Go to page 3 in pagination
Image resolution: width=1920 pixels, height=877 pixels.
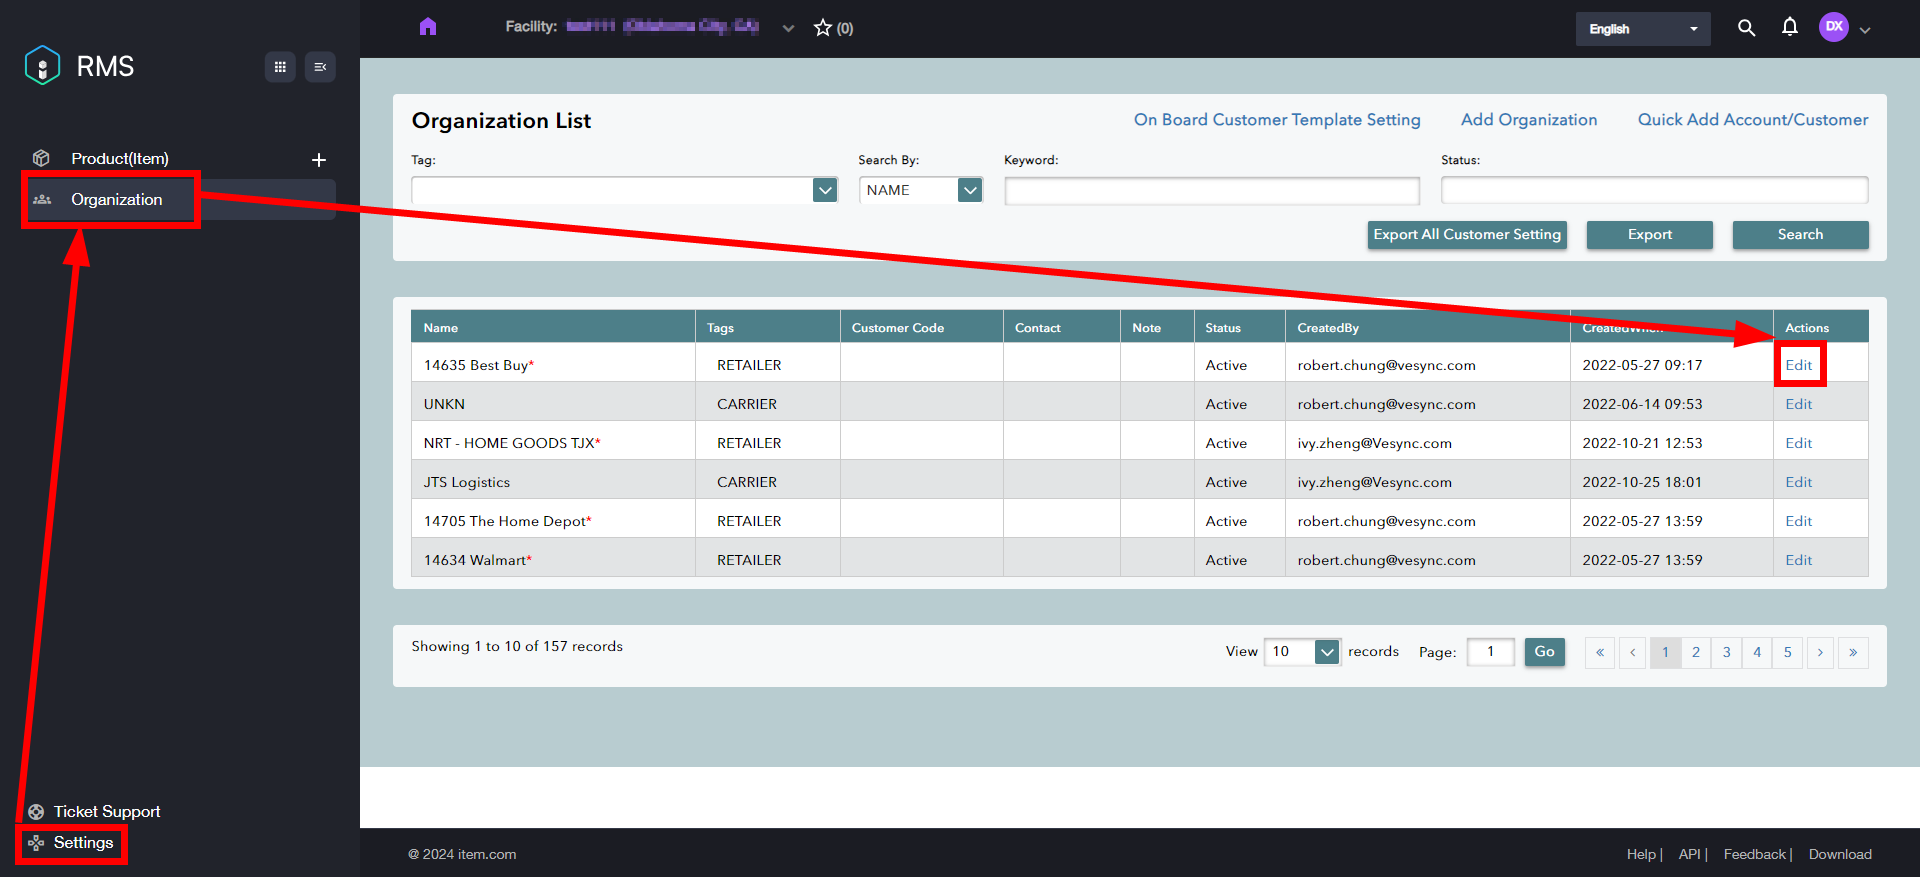[x=1726, y=652]
